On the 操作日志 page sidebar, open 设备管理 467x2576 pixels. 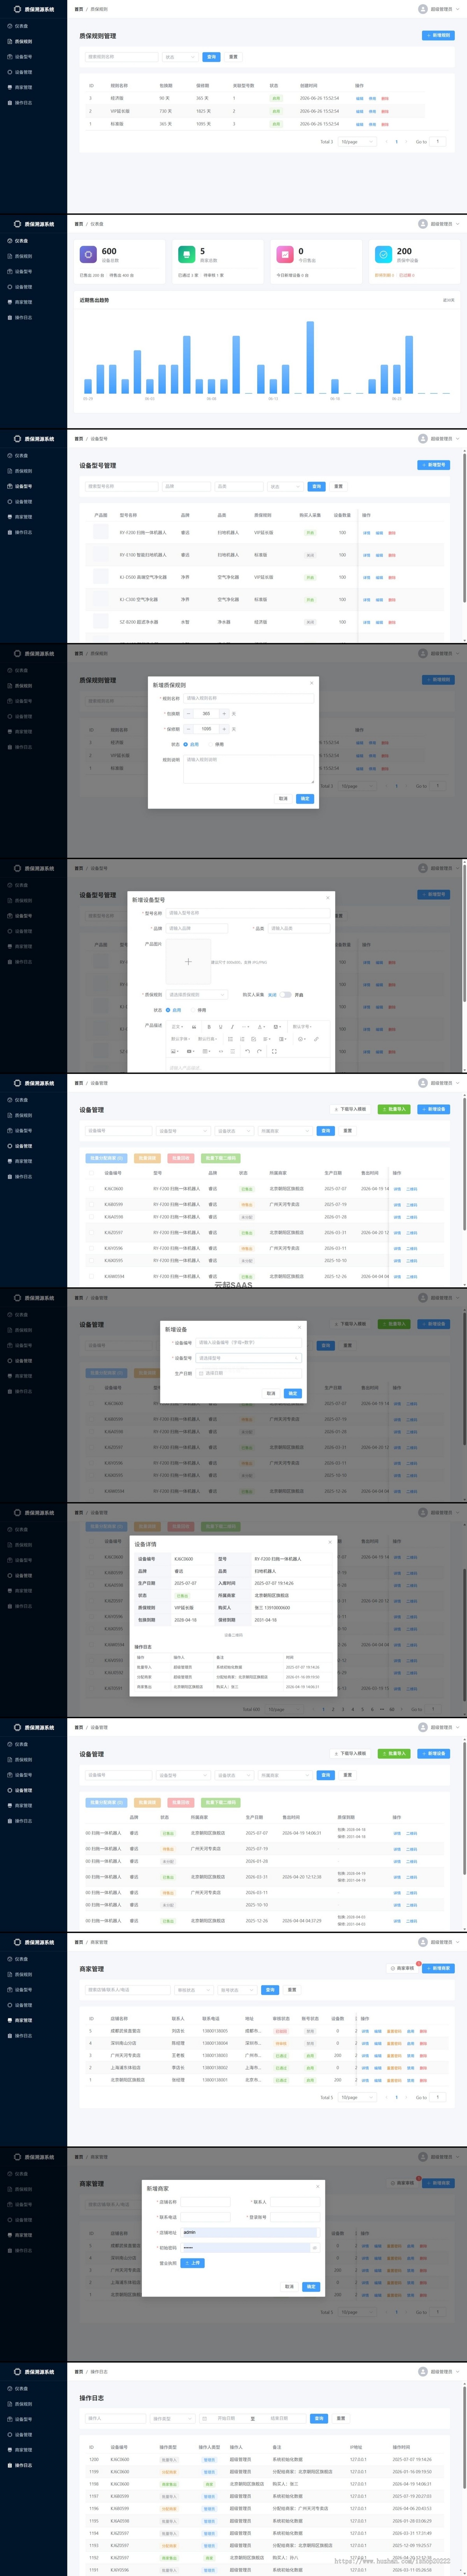pos(23,2434)
